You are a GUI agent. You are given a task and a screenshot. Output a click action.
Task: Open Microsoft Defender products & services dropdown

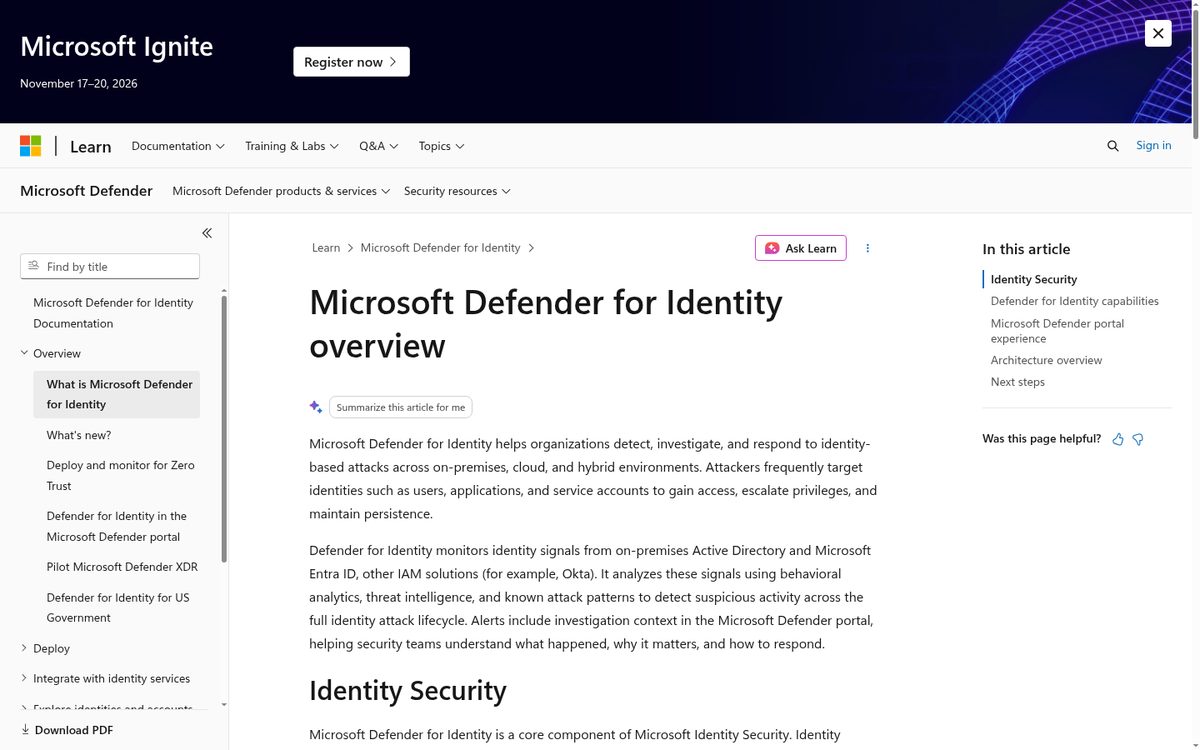281,191
